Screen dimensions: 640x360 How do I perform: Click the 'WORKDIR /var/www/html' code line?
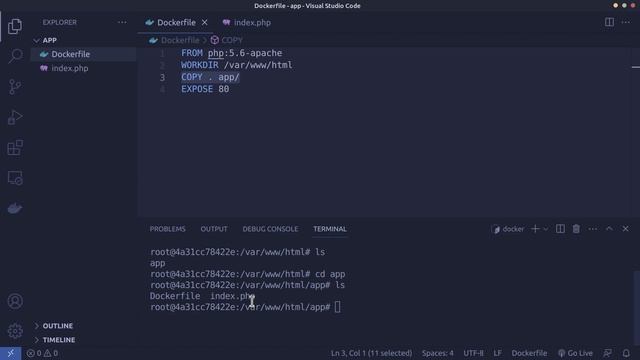[x=237, y=65]
